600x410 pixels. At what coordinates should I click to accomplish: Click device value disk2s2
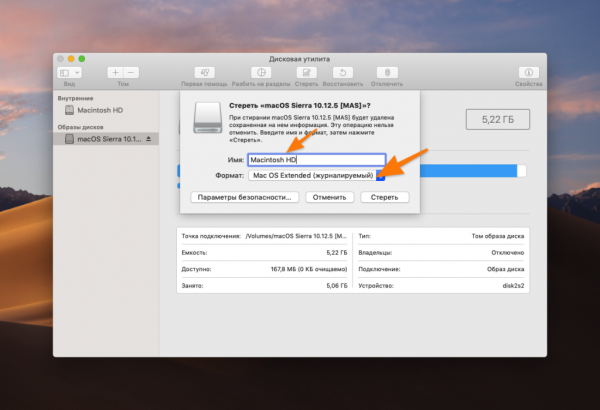coord(513,286)
